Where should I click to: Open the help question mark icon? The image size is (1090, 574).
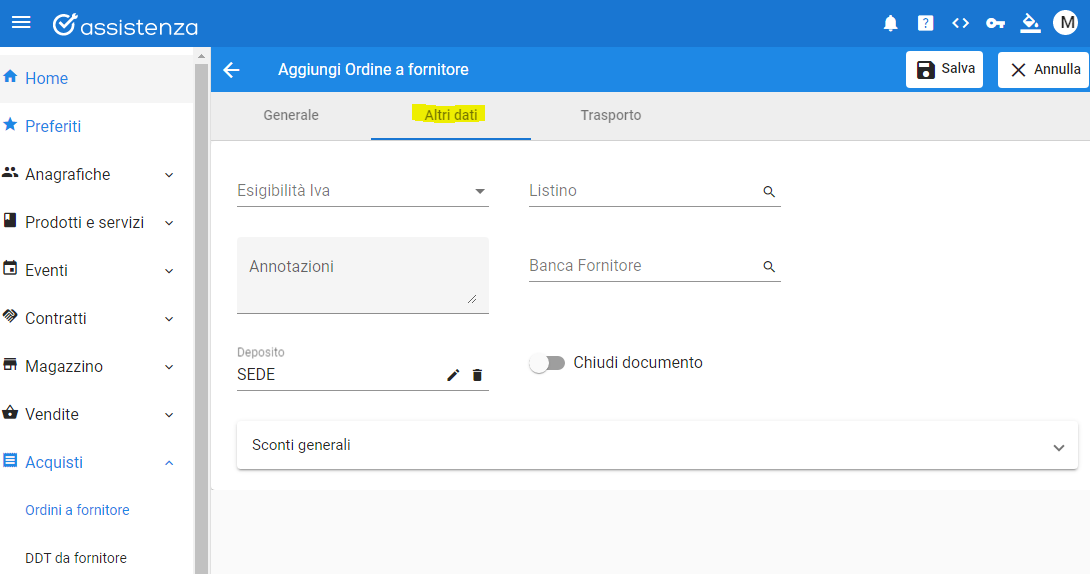click(925, 24)
